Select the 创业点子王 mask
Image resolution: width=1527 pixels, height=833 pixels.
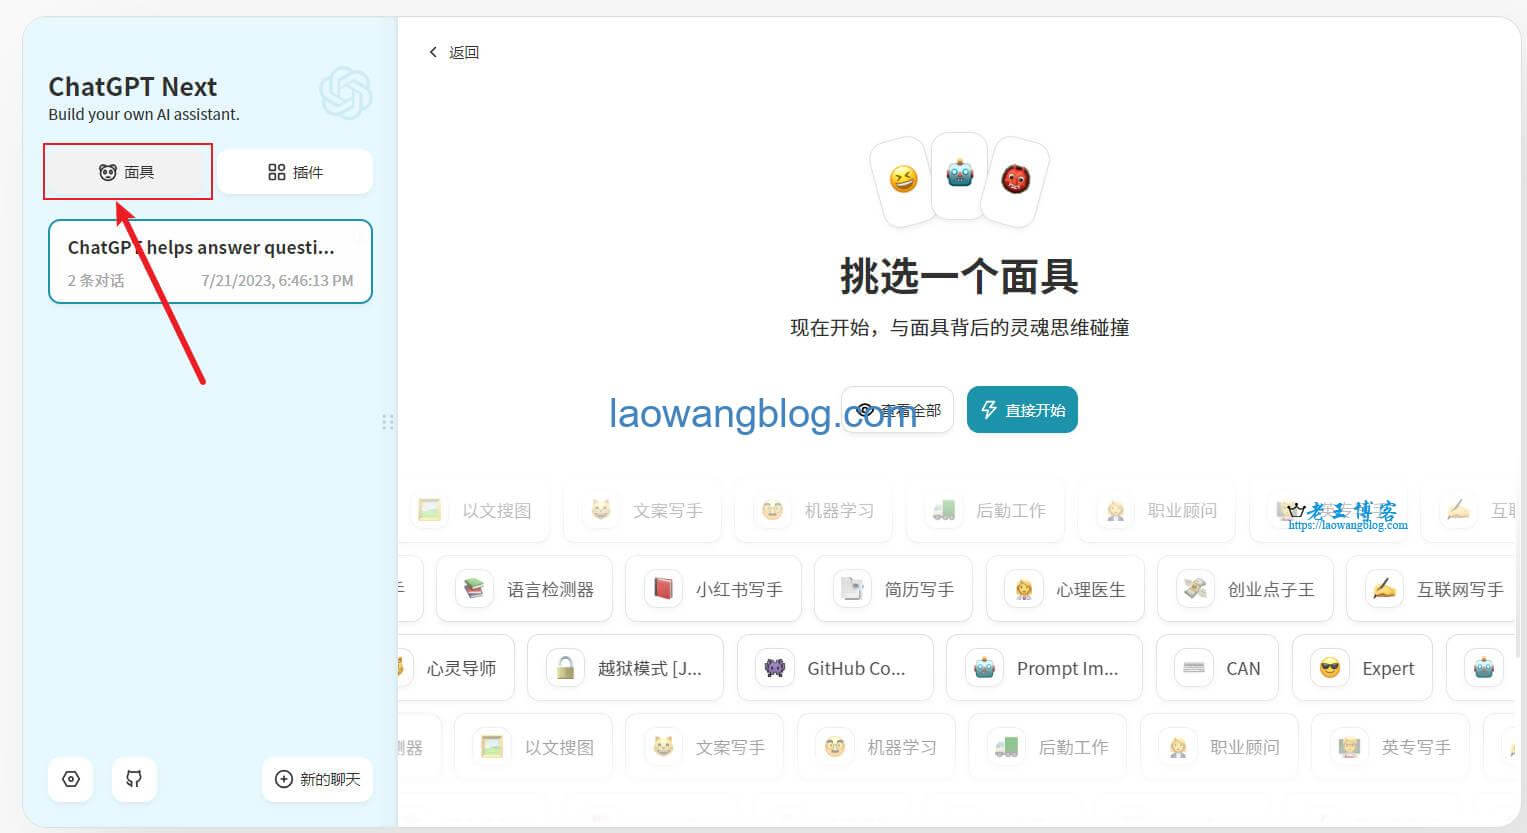1245,589
